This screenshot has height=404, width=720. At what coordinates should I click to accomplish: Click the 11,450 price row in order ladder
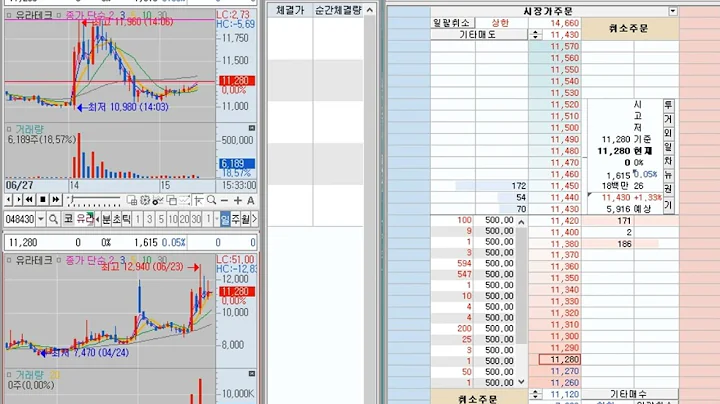(x=555, y=185)
